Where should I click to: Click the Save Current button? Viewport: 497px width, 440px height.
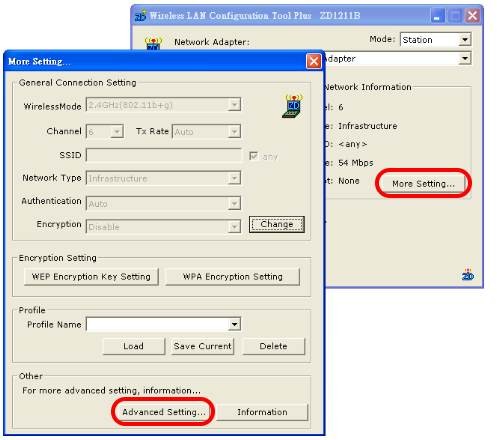202,346
